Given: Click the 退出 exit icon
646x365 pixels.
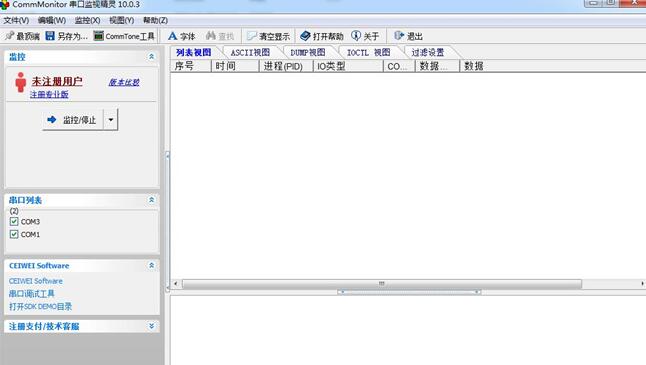Looking at the screenshot, I should (x=399, y=36).
